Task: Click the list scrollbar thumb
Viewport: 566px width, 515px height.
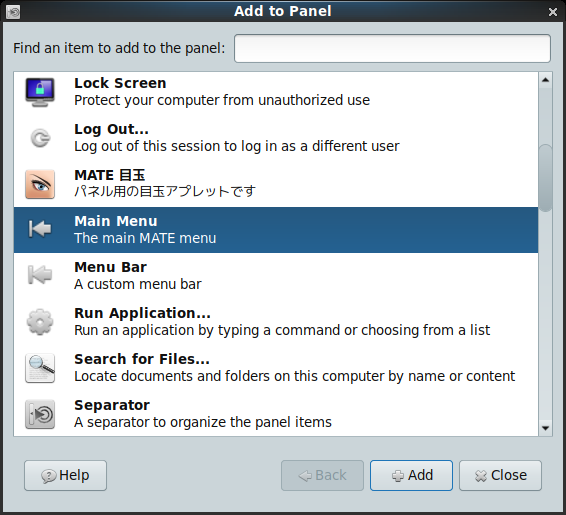Action: 545,178
